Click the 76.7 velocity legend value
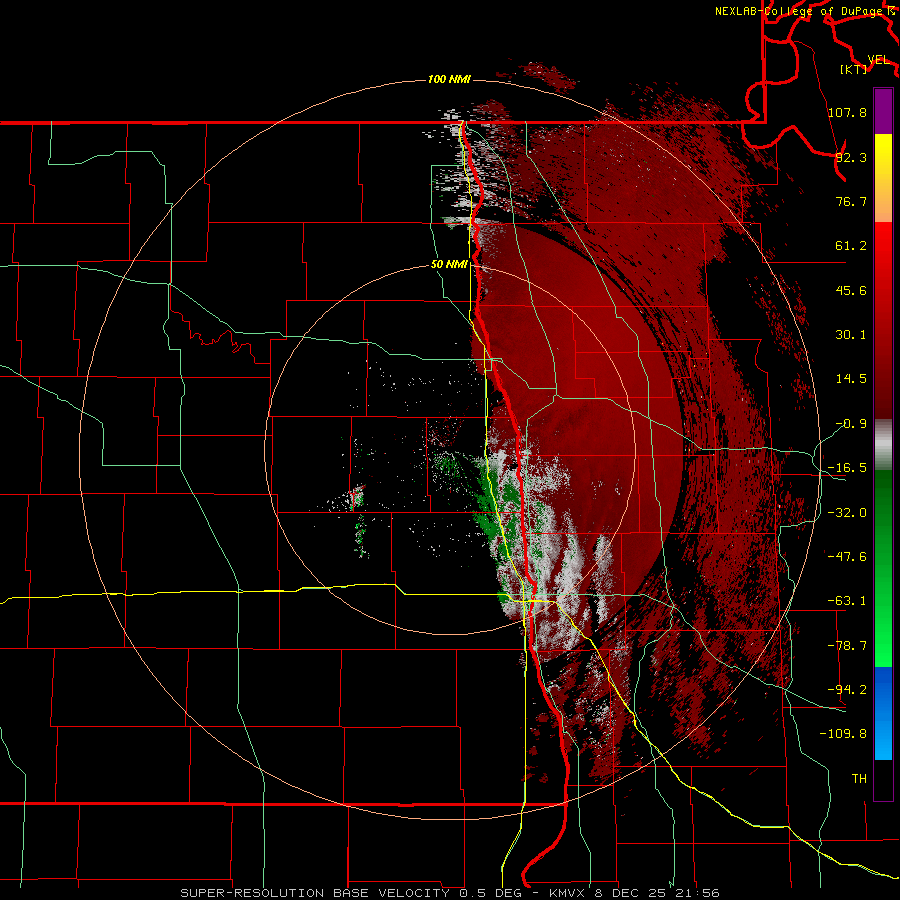900x900 pixels. coord(851,201)
